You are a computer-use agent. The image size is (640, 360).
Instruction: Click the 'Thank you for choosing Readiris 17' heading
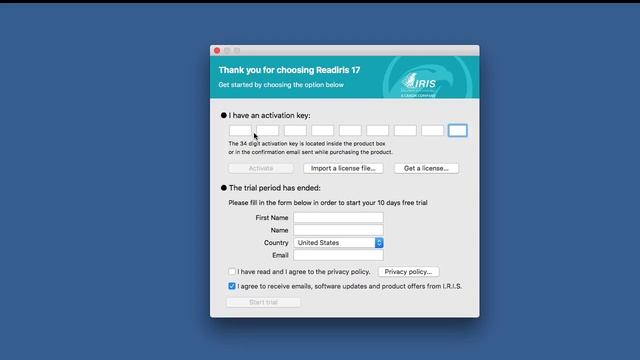coord(289,70)
